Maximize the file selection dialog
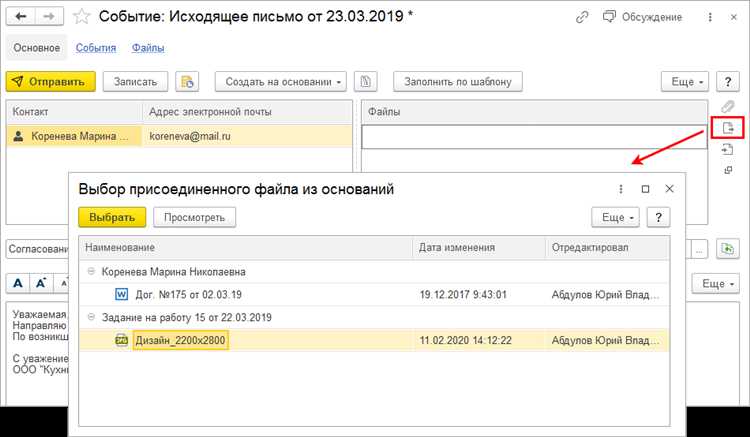This screenshot has width=750, height=437. [x=645, y=189]
